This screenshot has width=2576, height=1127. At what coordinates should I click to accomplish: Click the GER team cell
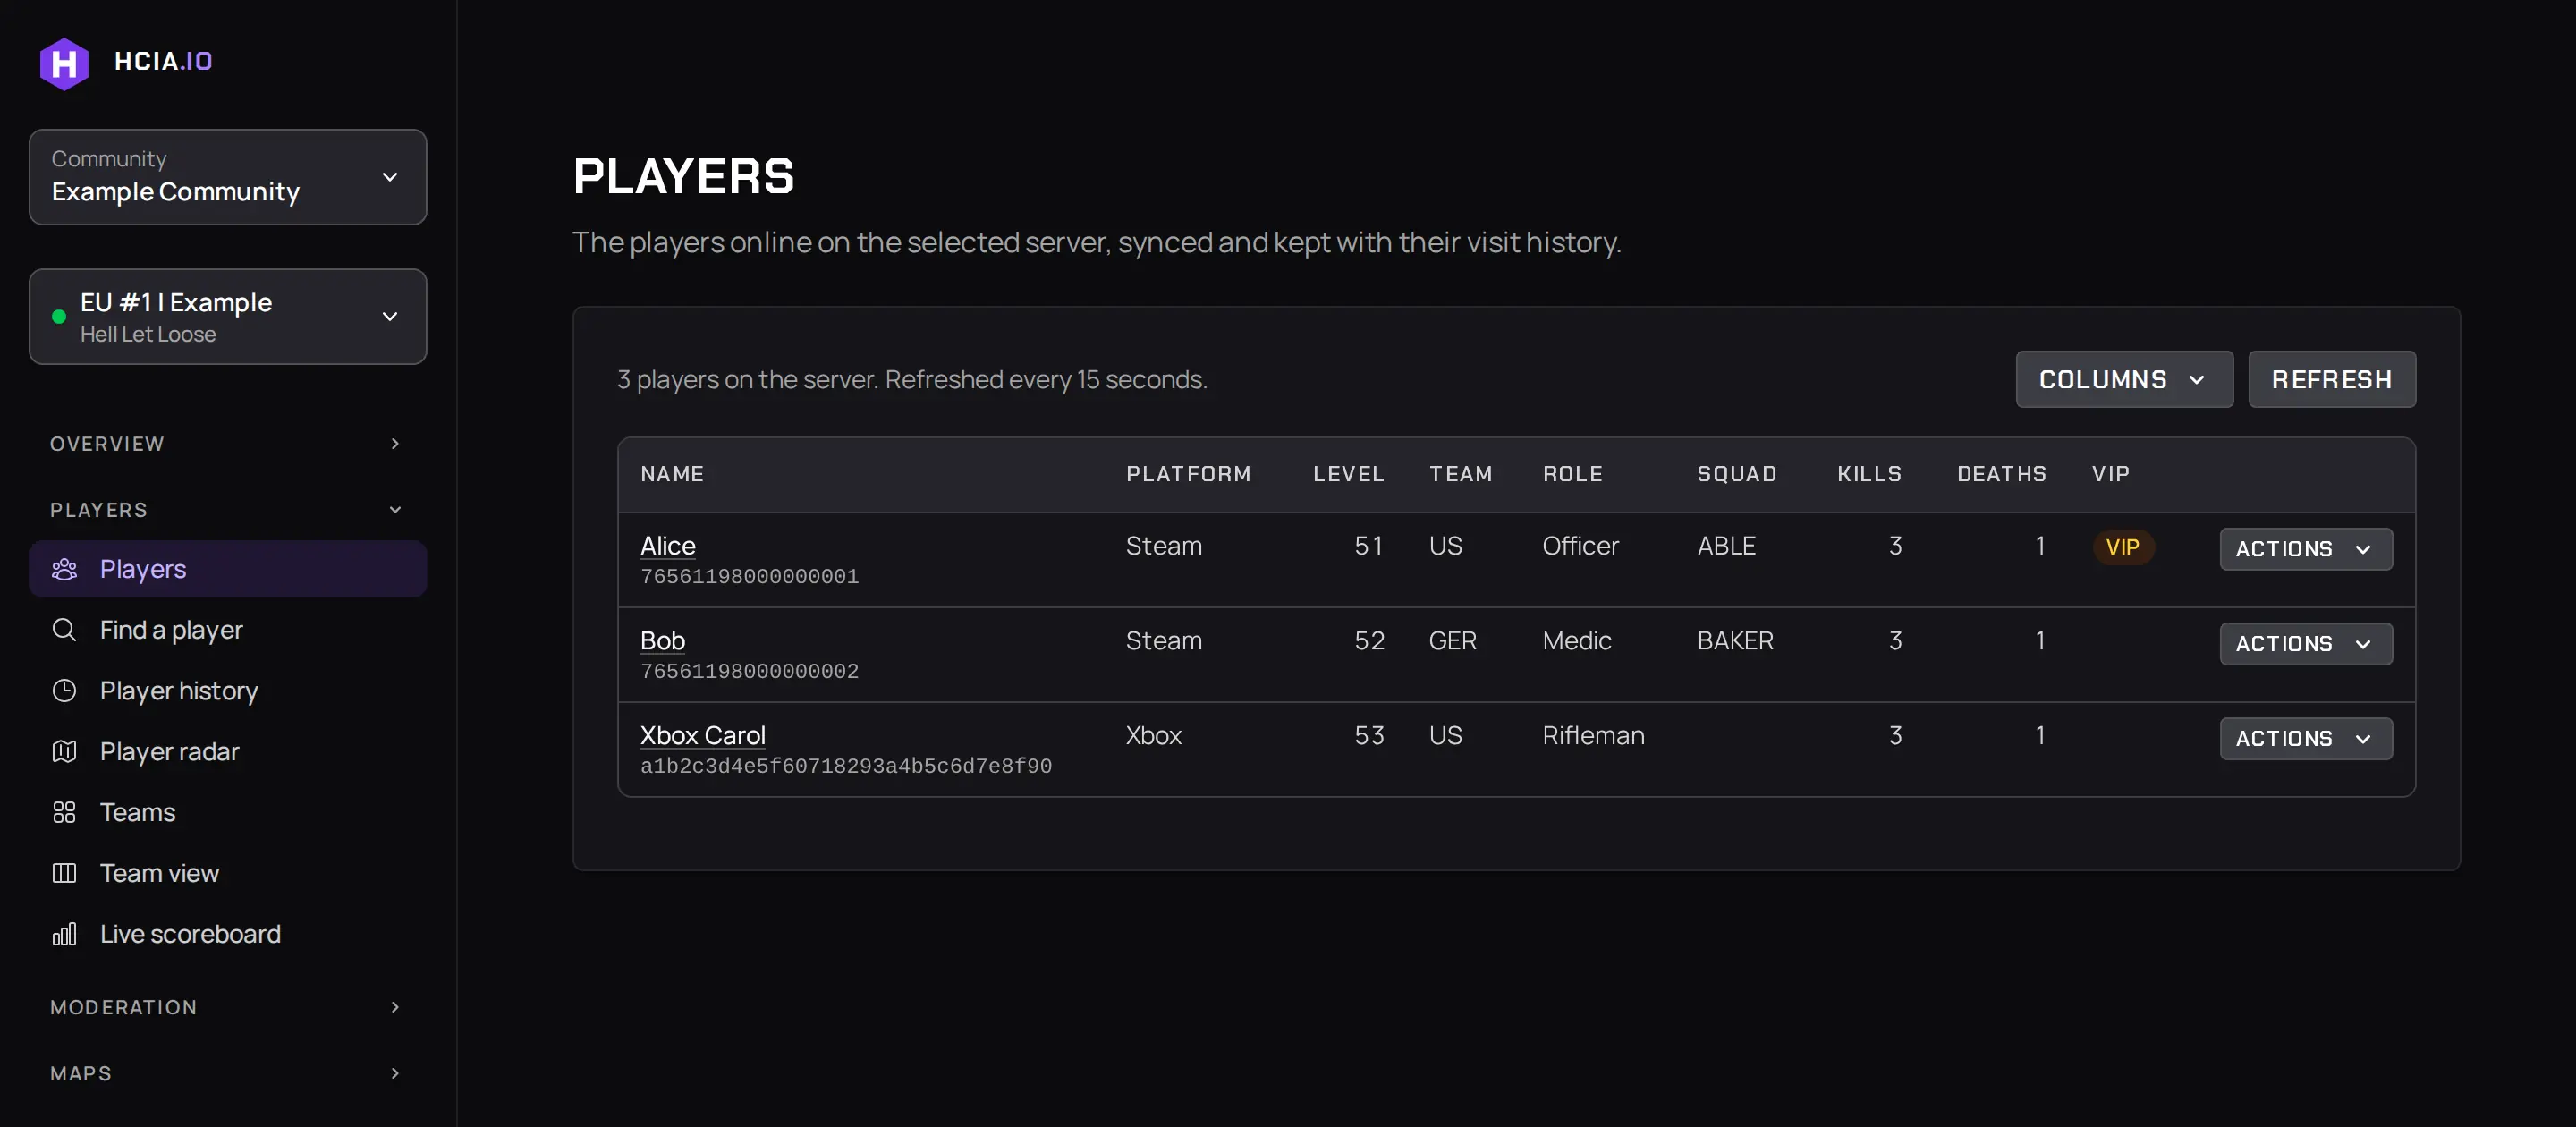1452,641
